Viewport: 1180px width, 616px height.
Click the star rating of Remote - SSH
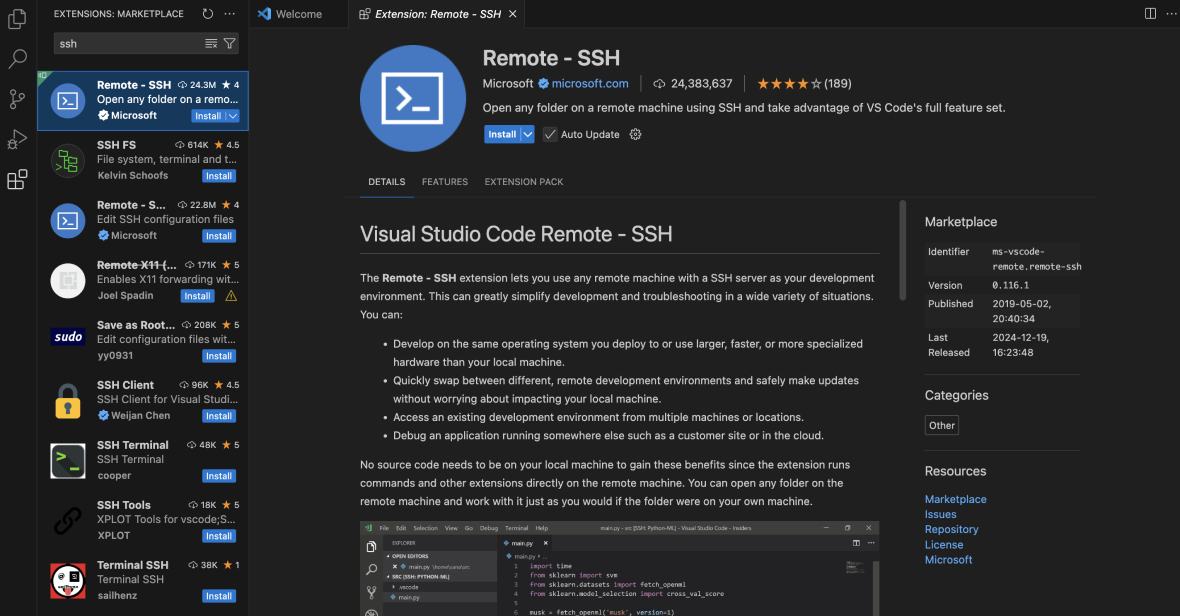tap(789, 83)
